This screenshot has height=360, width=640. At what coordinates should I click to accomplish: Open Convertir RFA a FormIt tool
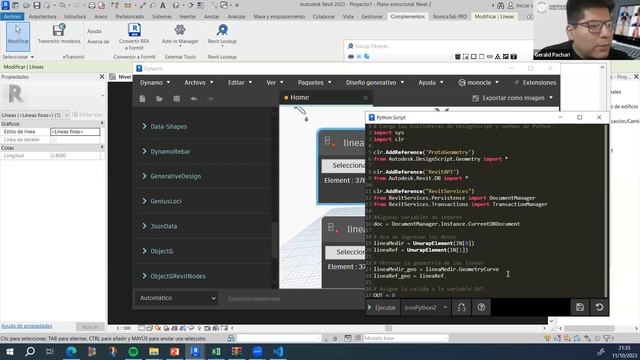tap(134, 36)
